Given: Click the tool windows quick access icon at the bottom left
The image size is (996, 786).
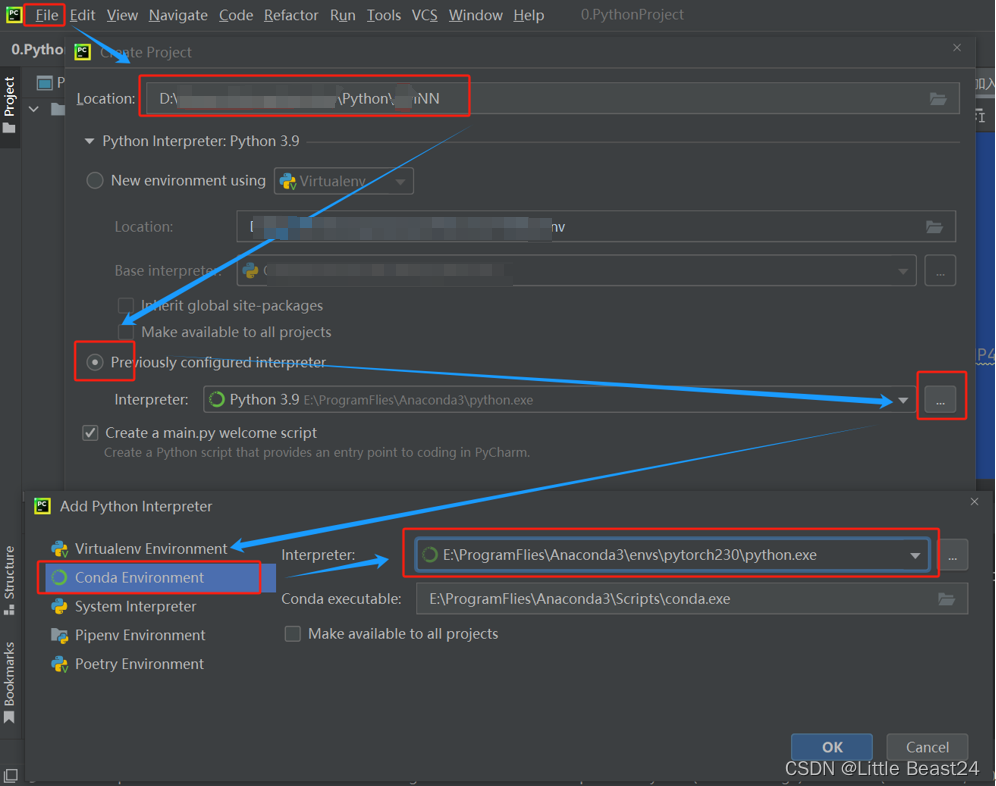Looking at the screenshot, I should pos(11,775).
